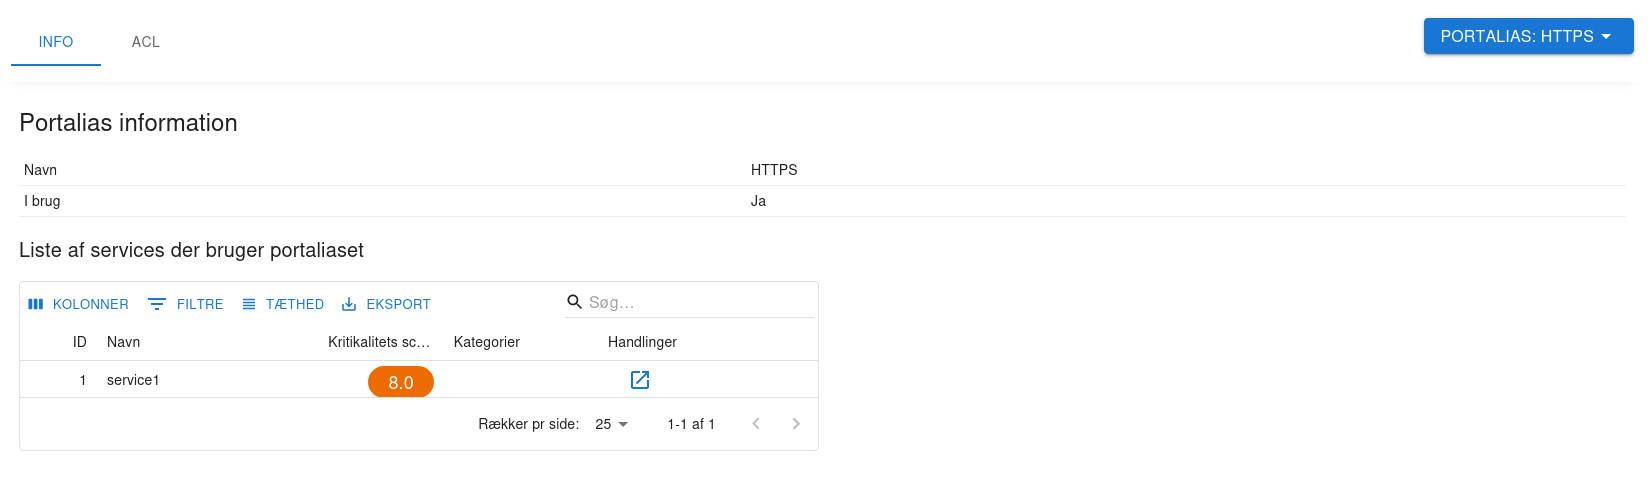
Task: Expand the PORTALIAS: HTTPS dropdown
Action: point(1528,36)
